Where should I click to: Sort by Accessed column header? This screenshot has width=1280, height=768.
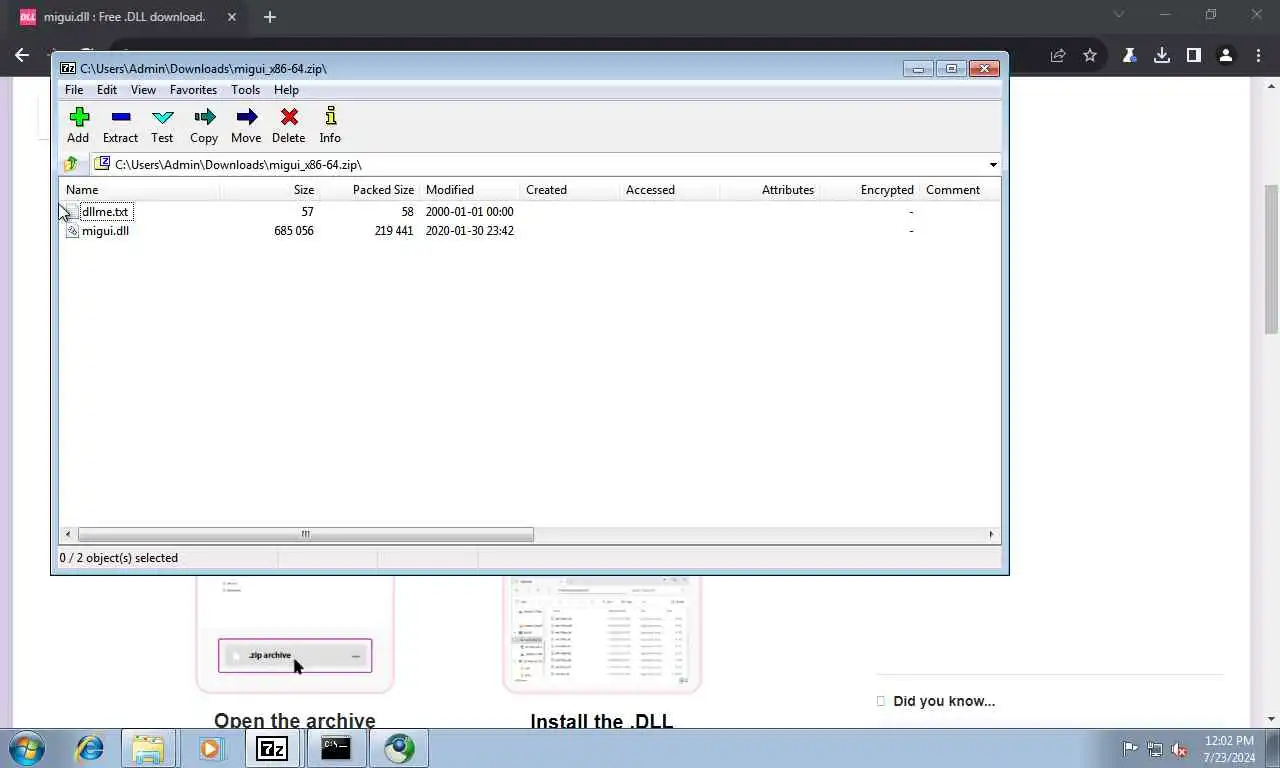click(x=670, y=190)
